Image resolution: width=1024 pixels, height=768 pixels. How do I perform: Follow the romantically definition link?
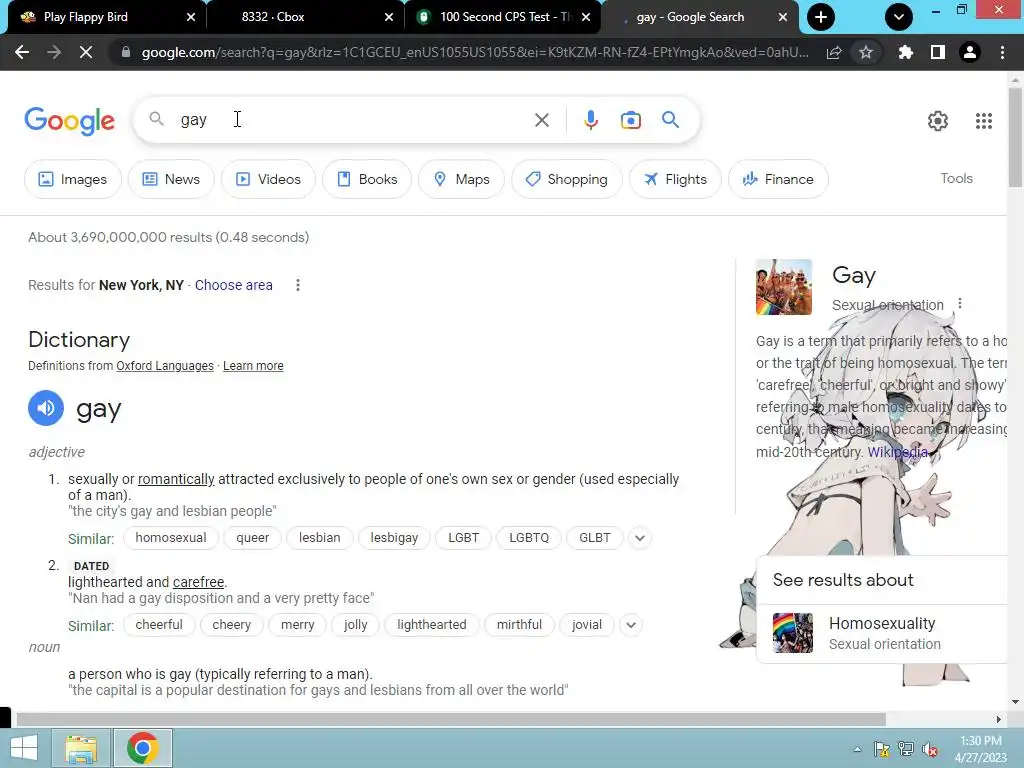click(176, 479)
